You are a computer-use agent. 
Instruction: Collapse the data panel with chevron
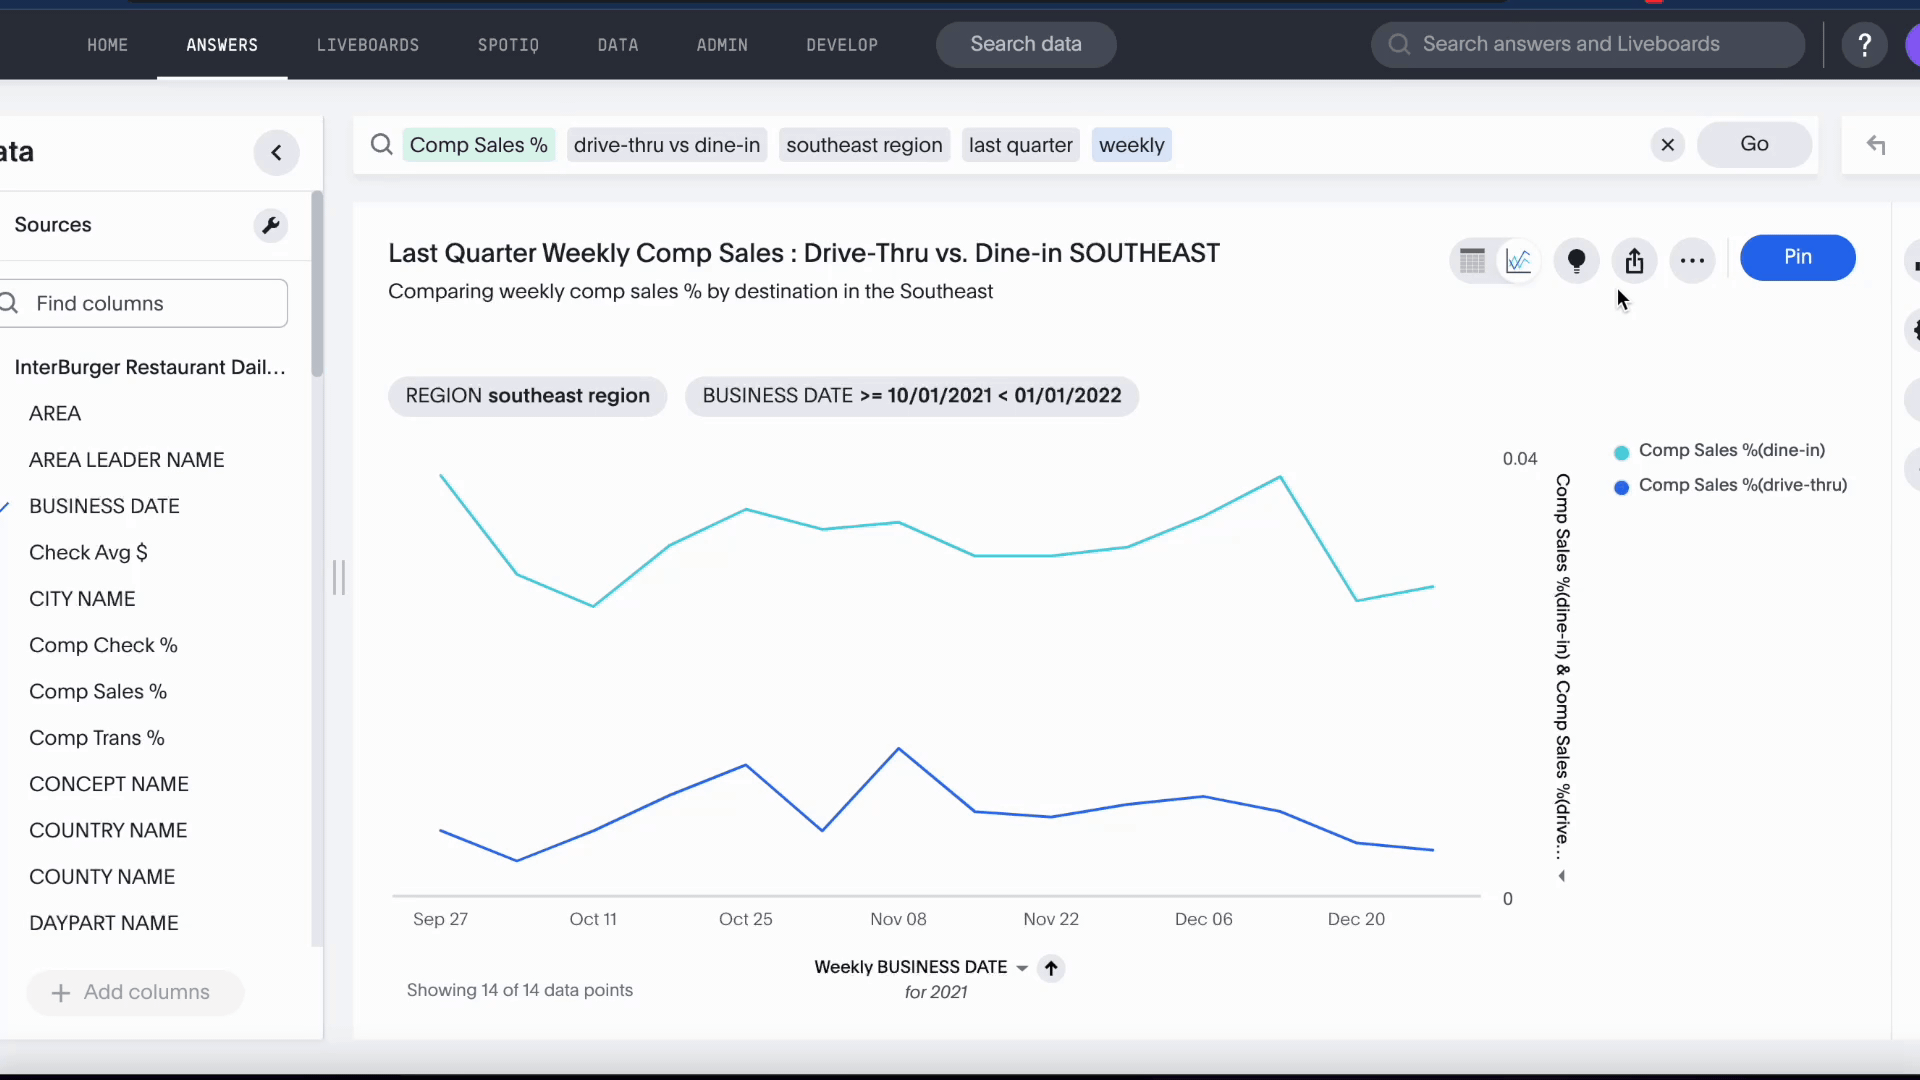coord(277,153)
